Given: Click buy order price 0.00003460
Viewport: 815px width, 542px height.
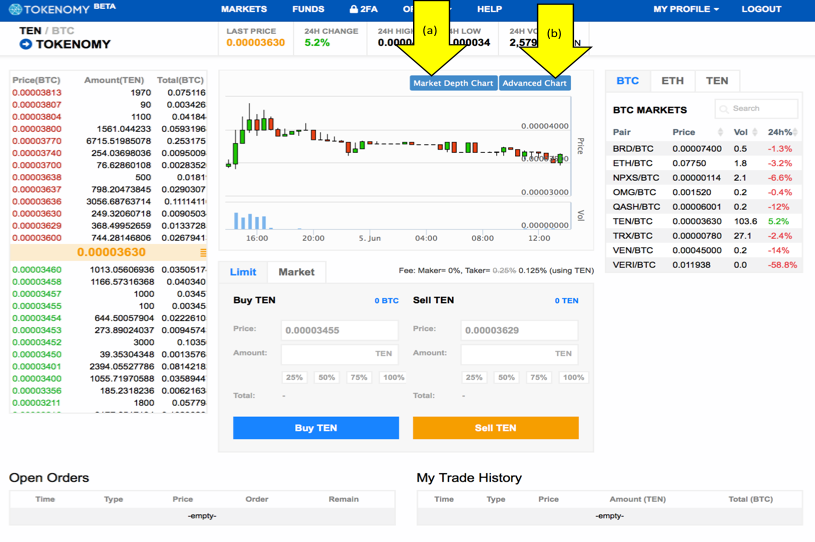Looking at the screenshot, I should click(37, 270).
